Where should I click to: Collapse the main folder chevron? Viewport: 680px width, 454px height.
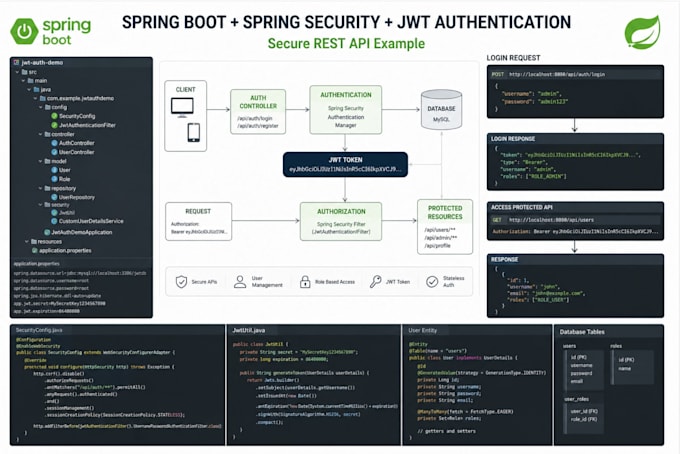click(23, 81)
